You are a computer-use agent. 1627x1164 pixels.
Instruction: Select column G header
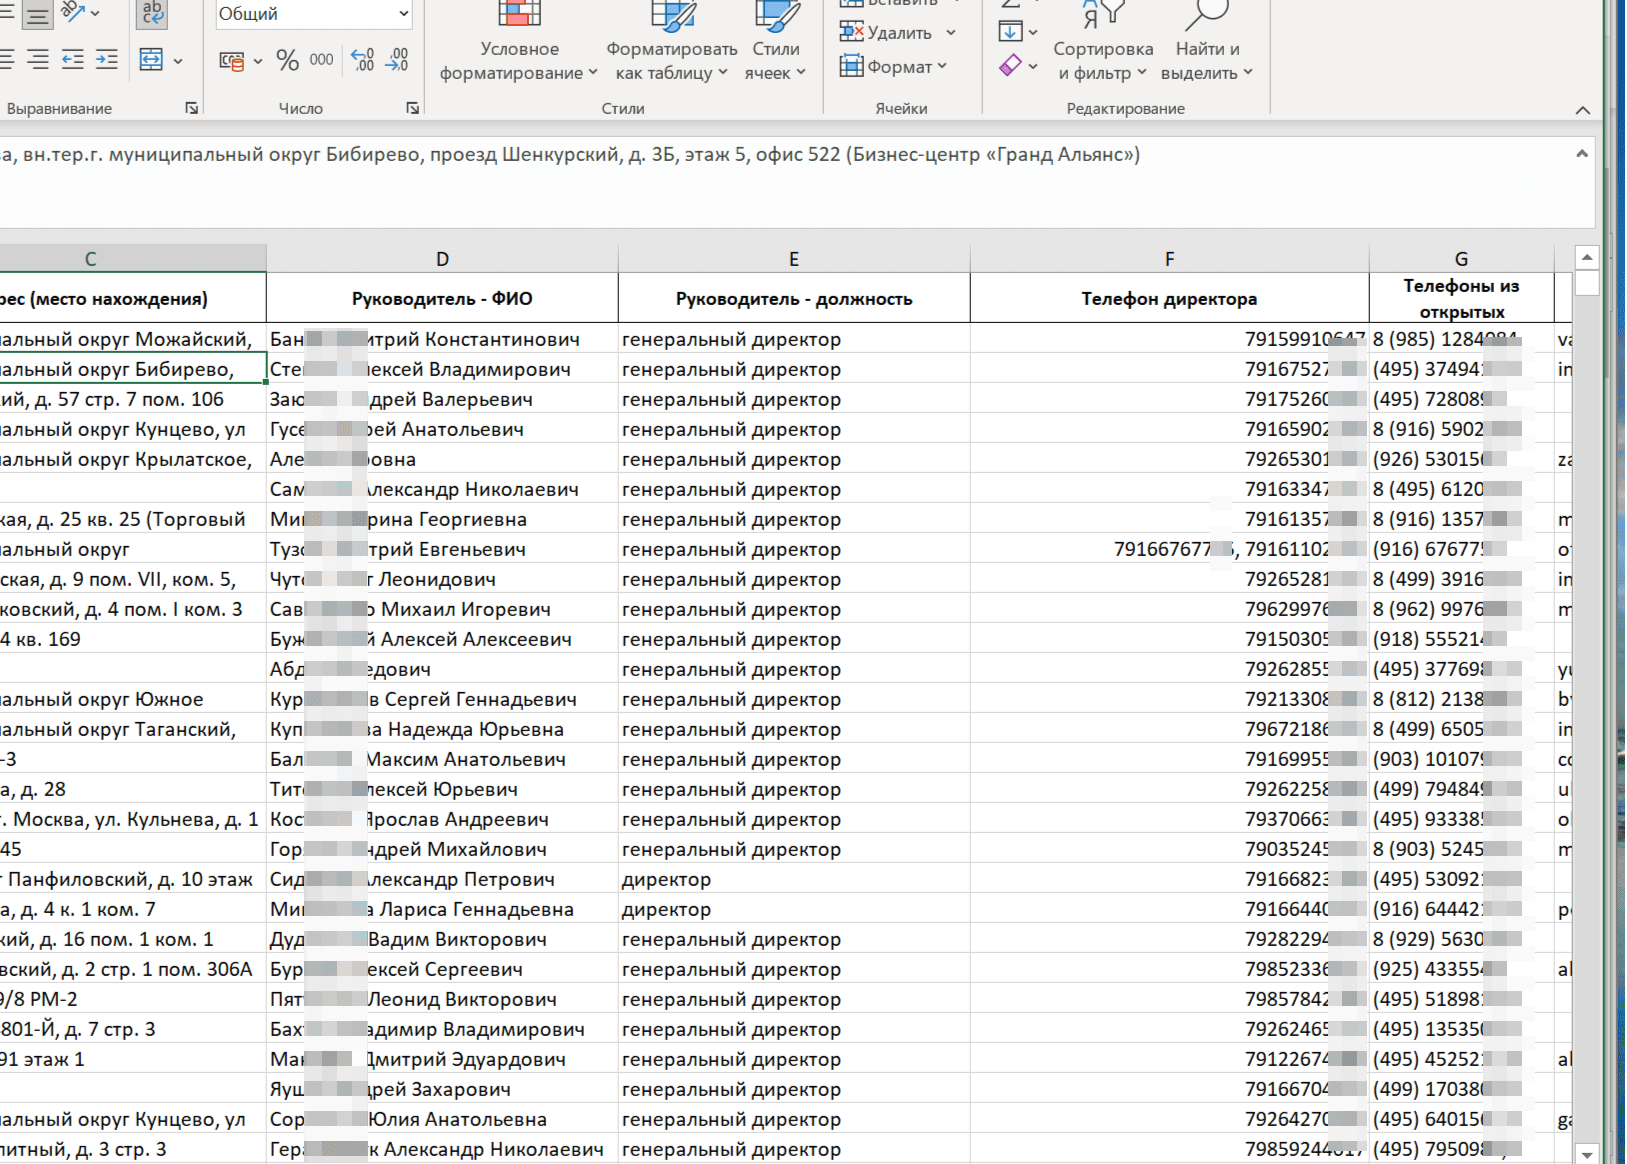[x=1461, y=258]
